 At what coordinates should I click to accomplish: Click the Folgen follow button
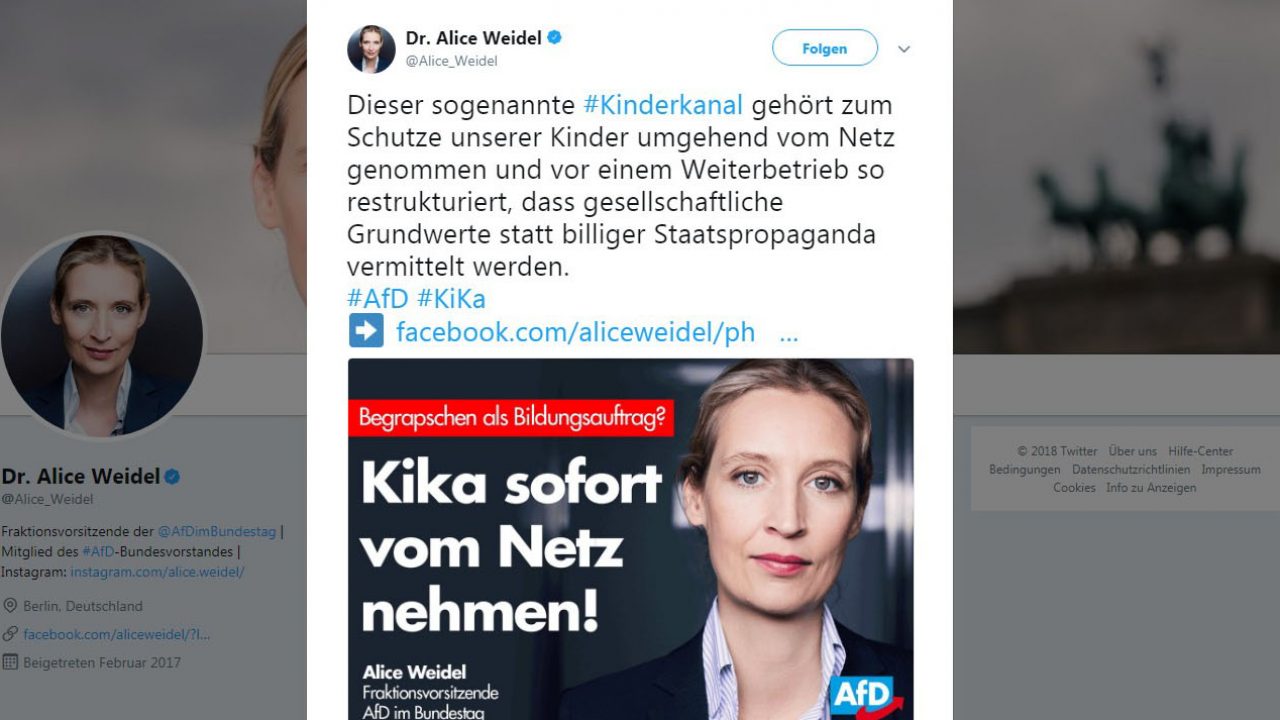[825, 48]
